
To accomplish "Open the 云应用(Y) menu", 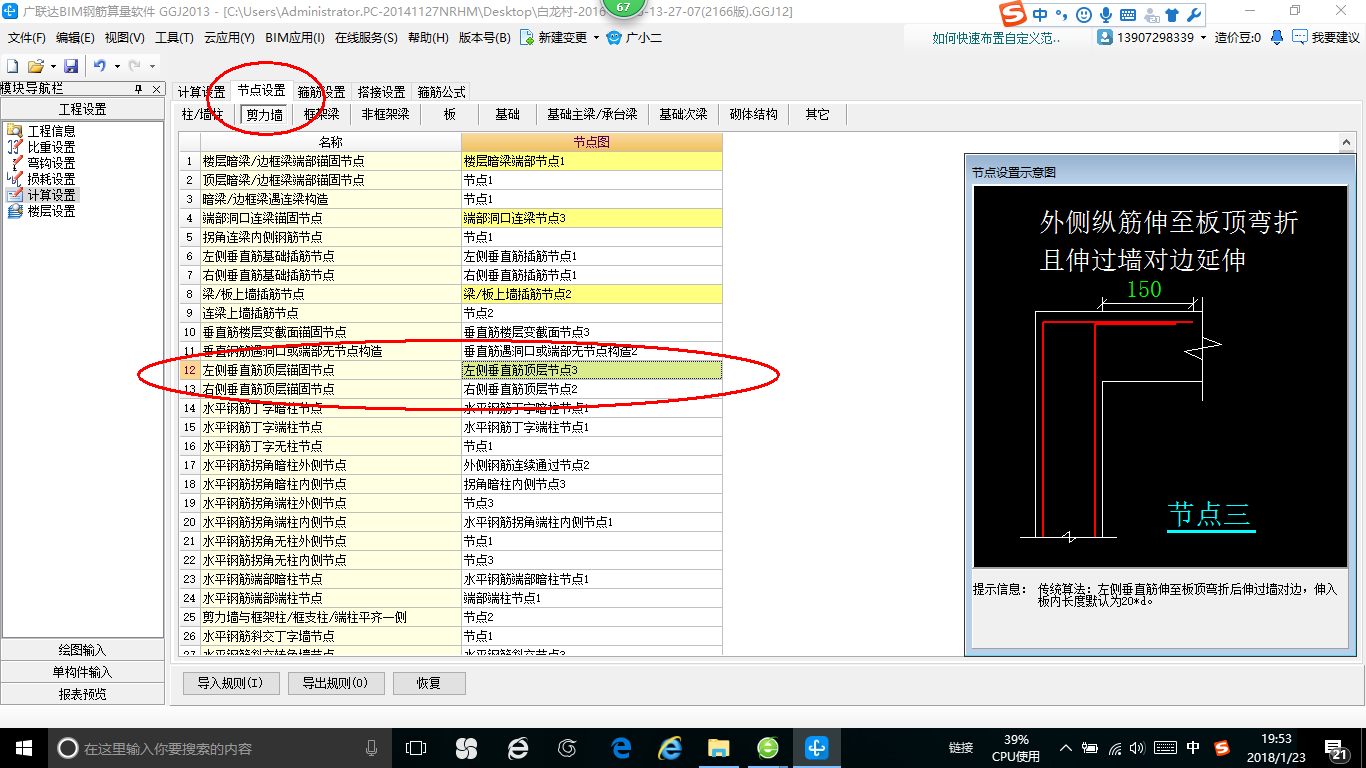I will coord(229,38).
